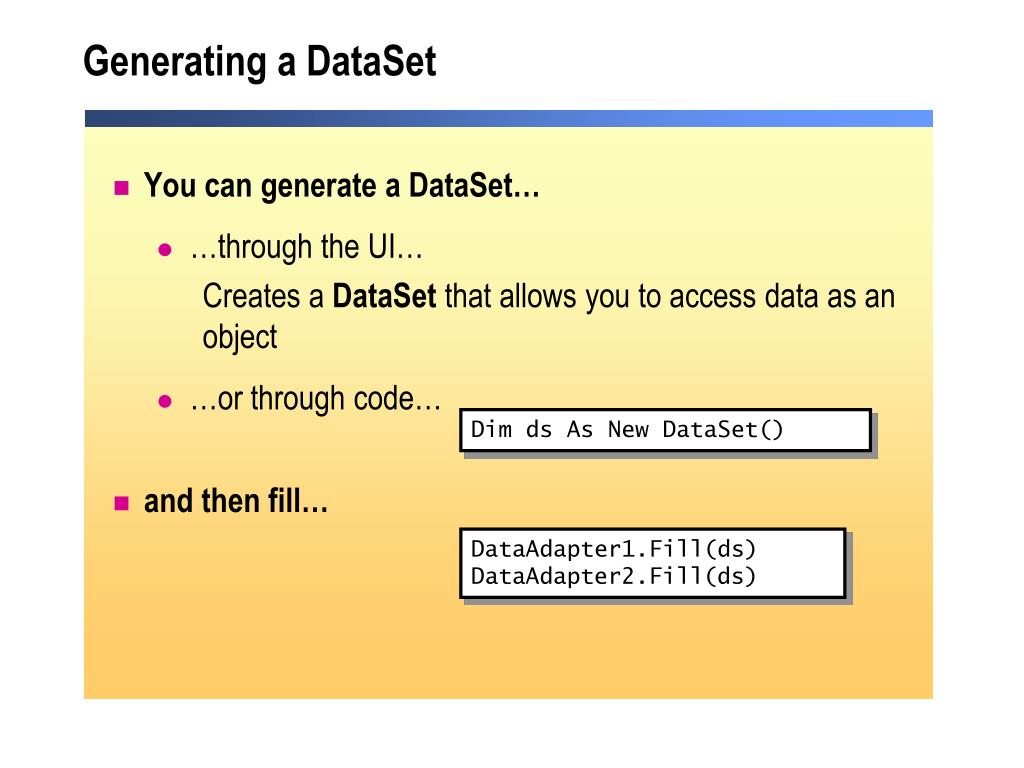Viewport: 1024px width, 768px height.
Task: Select the 'and then fill…' heading
Action: point(236,502)
